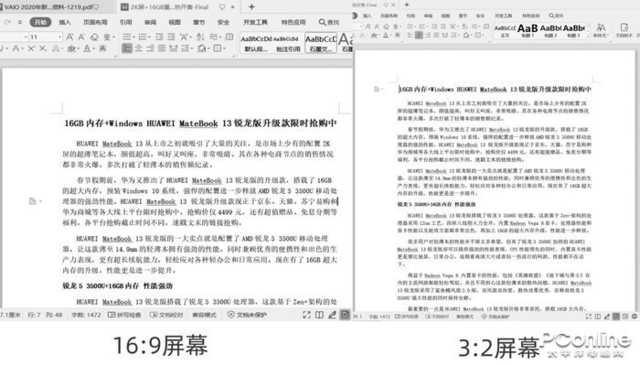The height and width of the screenshot is (365, 640).
Task: Apply the 标题 3 style in the 3:2 window
Action: 574,31
